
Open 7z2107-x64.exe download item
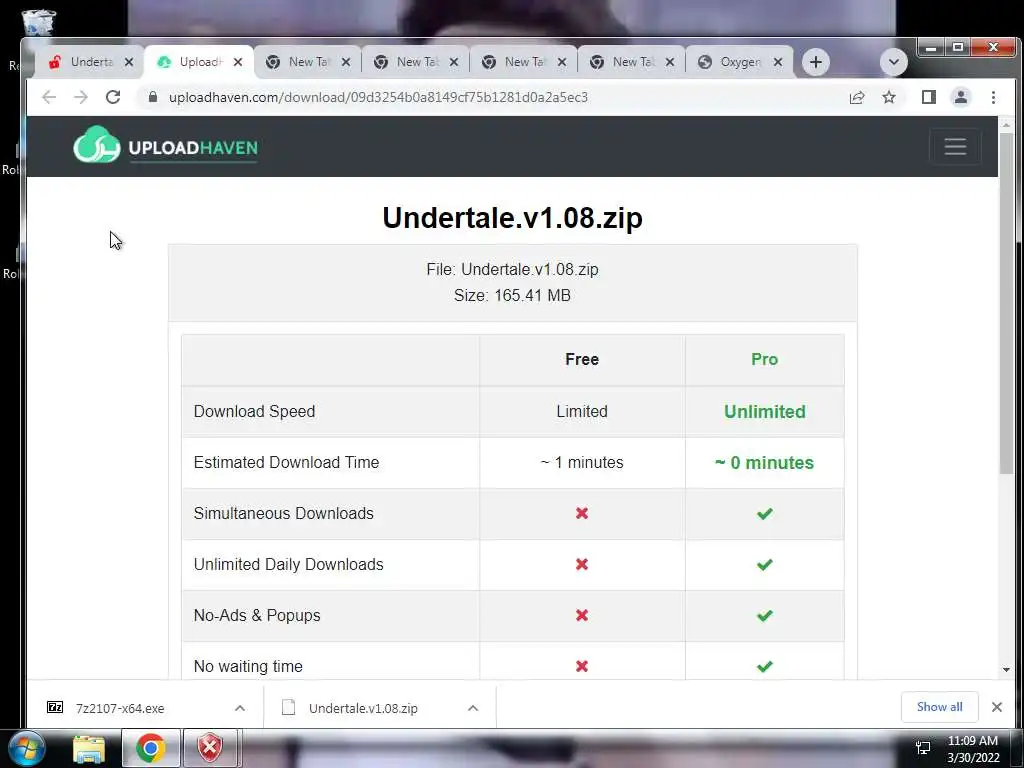120,708
